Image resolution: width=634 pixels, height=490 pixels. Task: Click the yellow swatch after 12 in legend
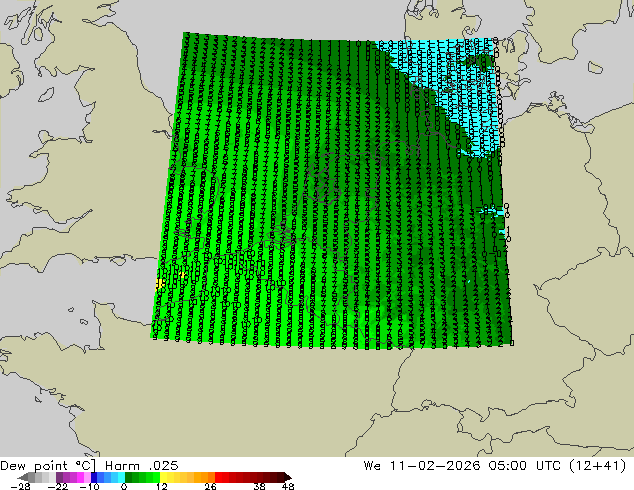pyautogui.click(x=163, y=477)
